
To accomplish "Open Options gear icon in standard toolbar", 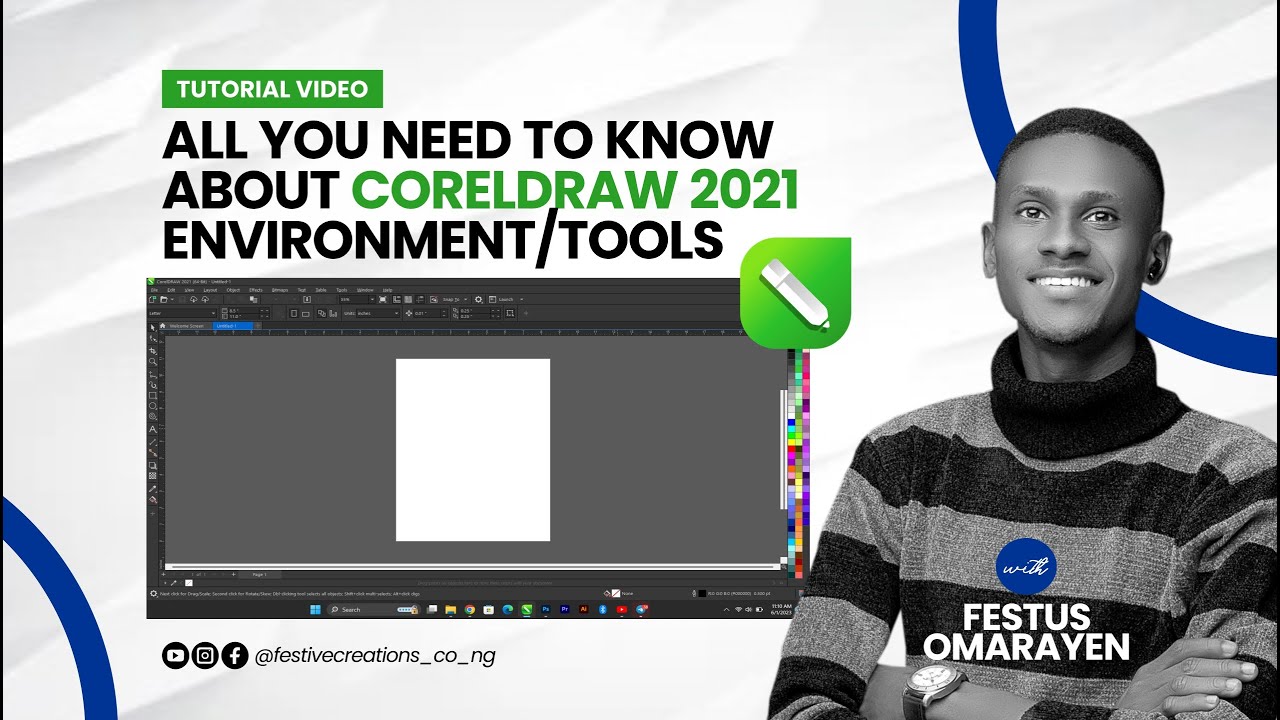I will 478,299.
